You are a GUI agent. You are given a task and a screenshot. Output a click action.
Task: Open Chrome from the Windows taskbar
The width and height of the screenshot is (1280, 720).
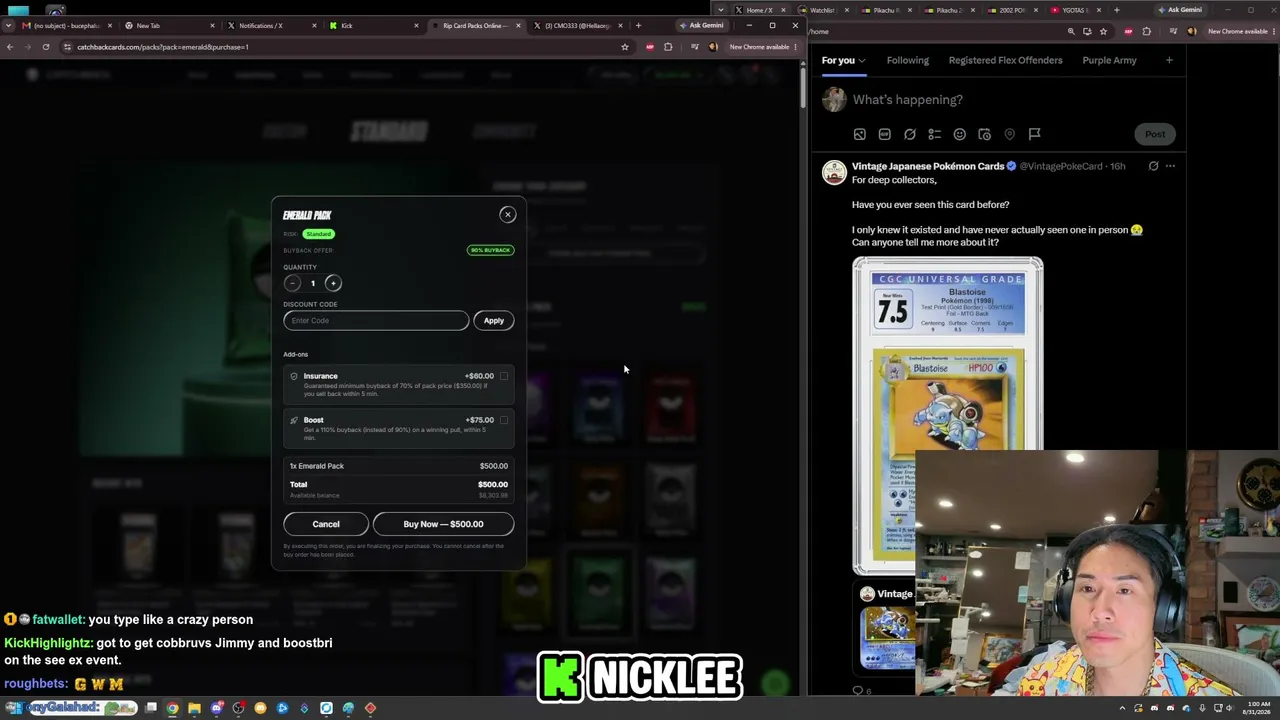(172, 708)
